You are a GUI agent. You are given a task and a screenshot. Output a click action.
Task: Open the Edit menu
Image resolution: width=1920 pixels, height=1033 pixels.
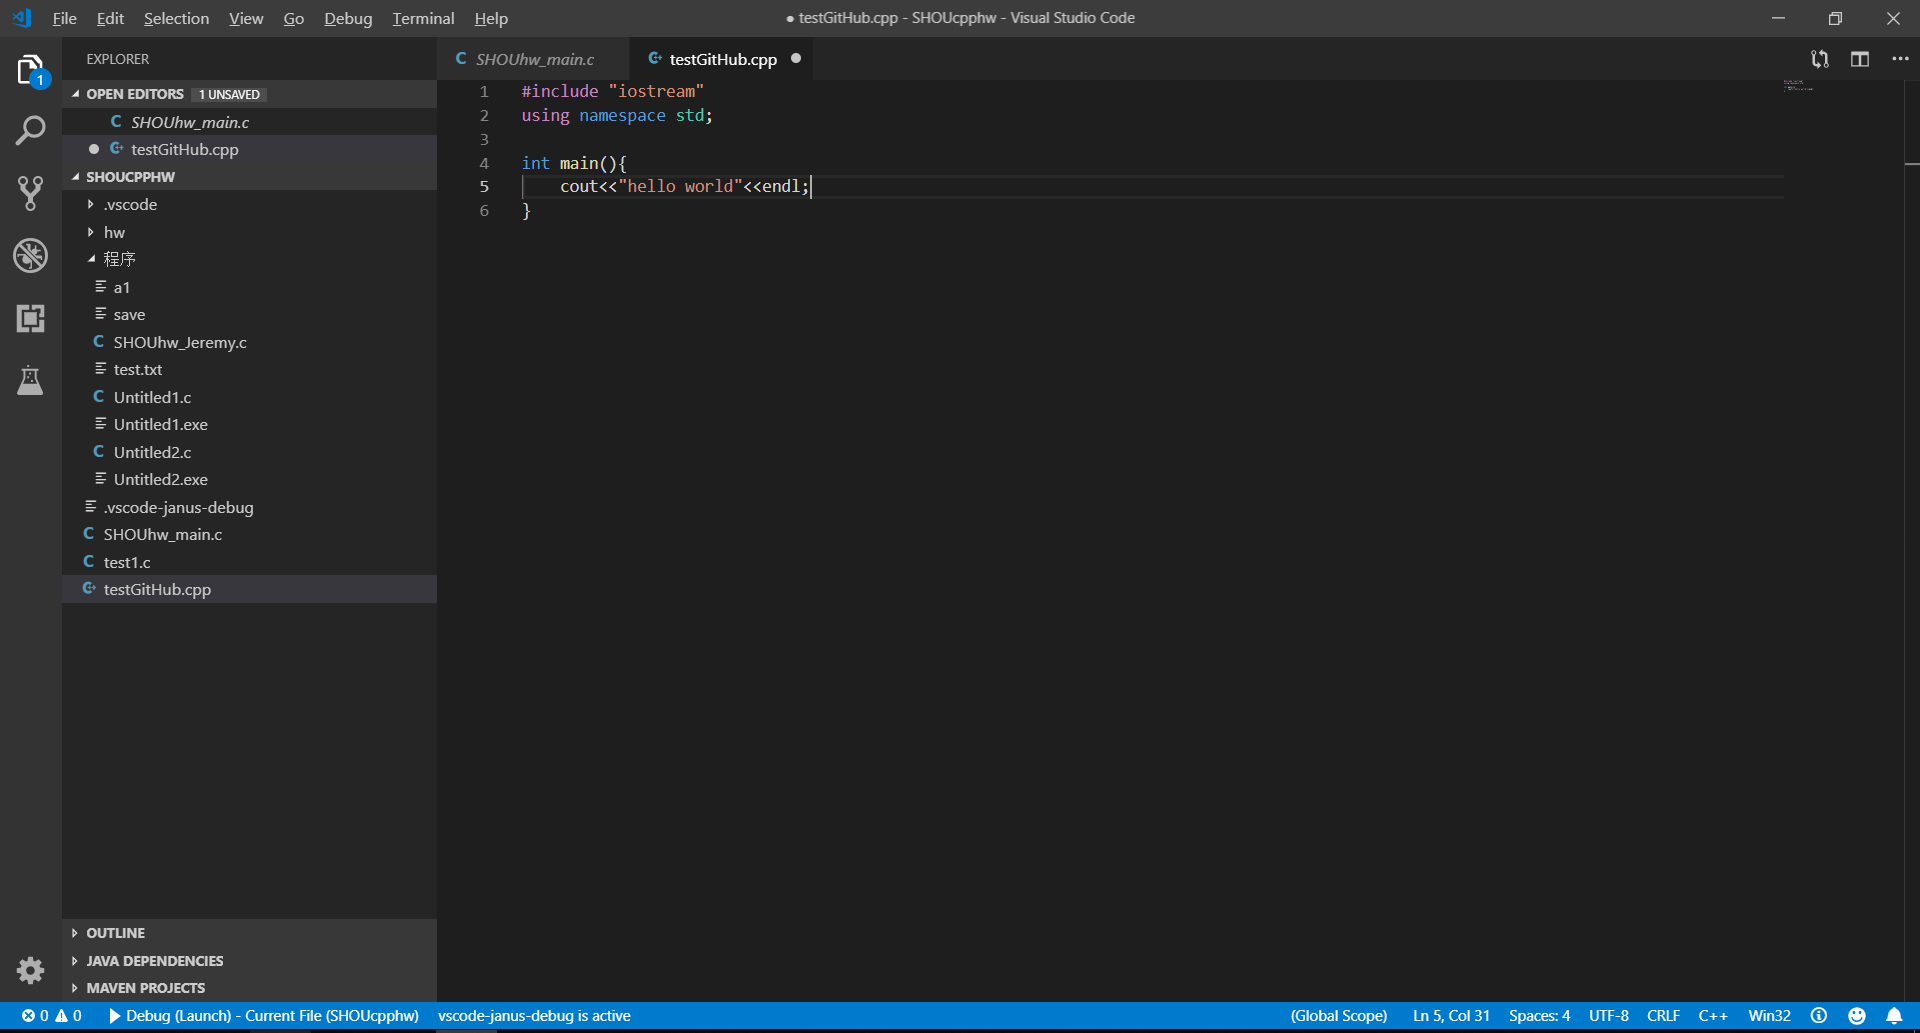(x=110, y=18)
